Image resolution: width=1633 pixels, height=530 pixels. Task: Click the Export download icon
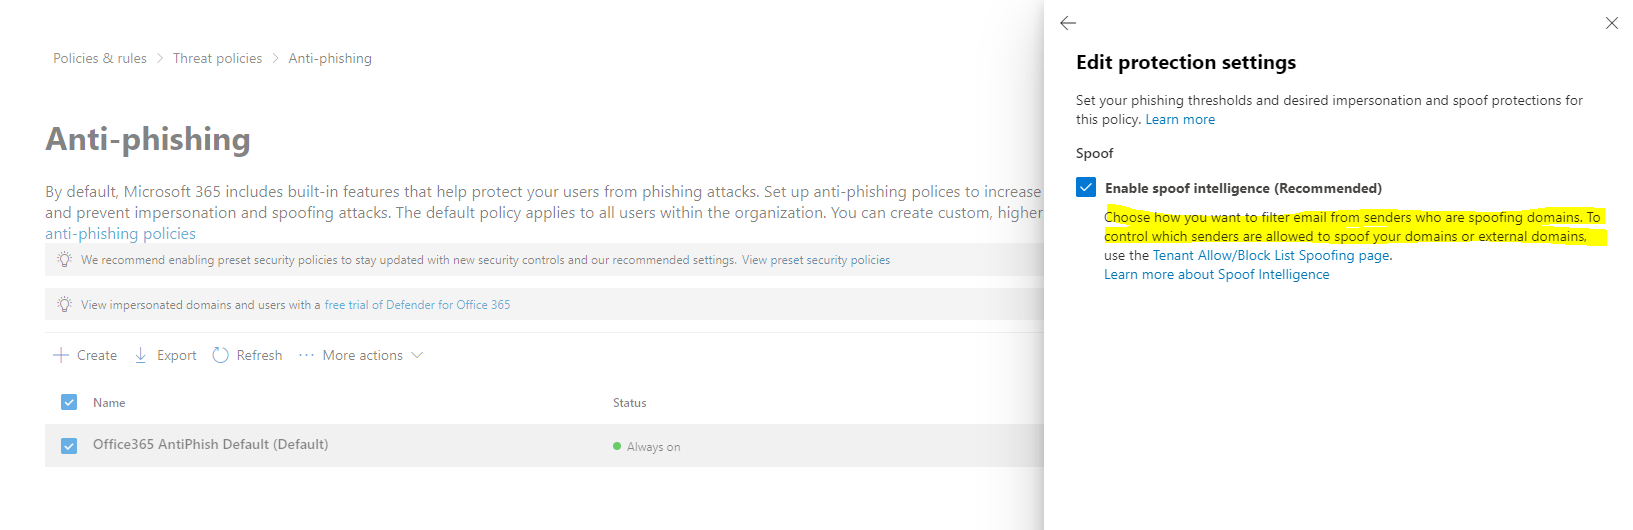coord(141,355)
